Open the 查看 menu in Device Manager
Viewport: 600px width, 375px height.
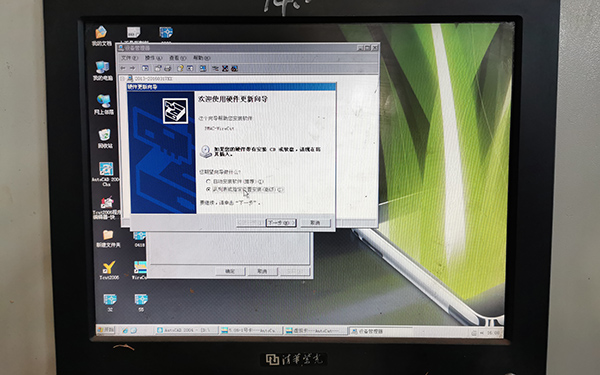click(178, 58)
